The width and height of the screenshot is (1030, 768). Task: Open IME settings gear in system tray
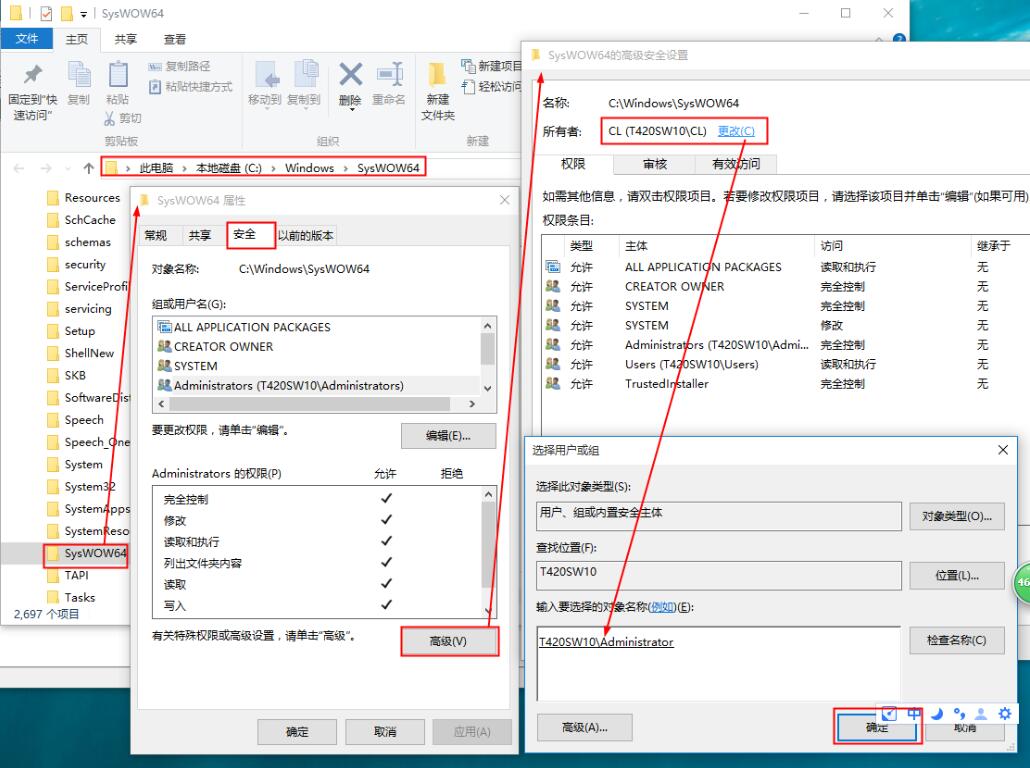(x=1006, y=713)
